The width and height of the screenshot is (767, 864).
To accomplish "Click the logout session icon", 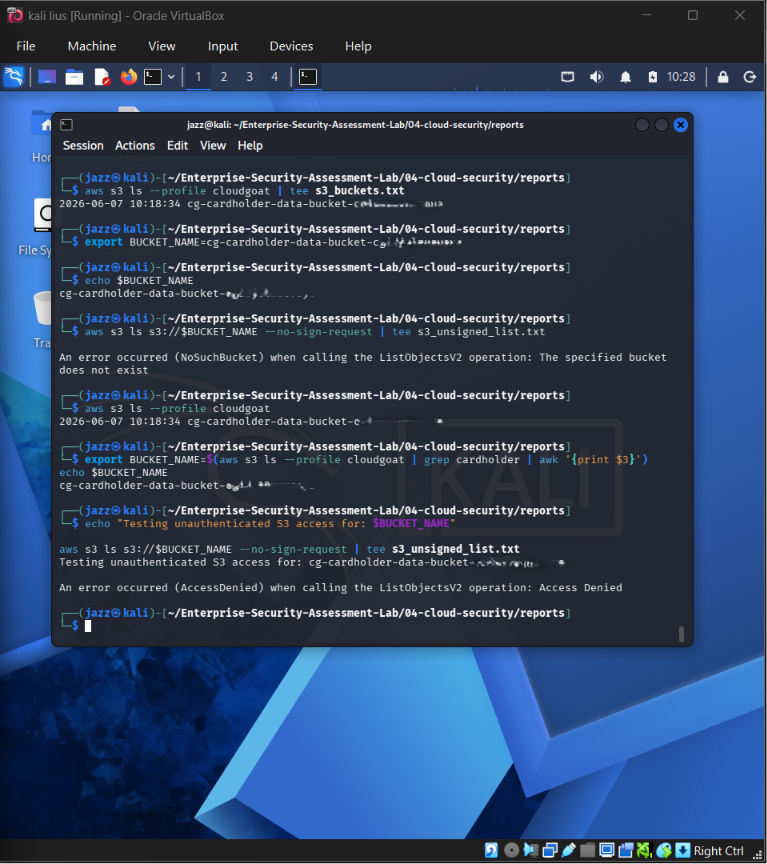I will tap(750, 77).
